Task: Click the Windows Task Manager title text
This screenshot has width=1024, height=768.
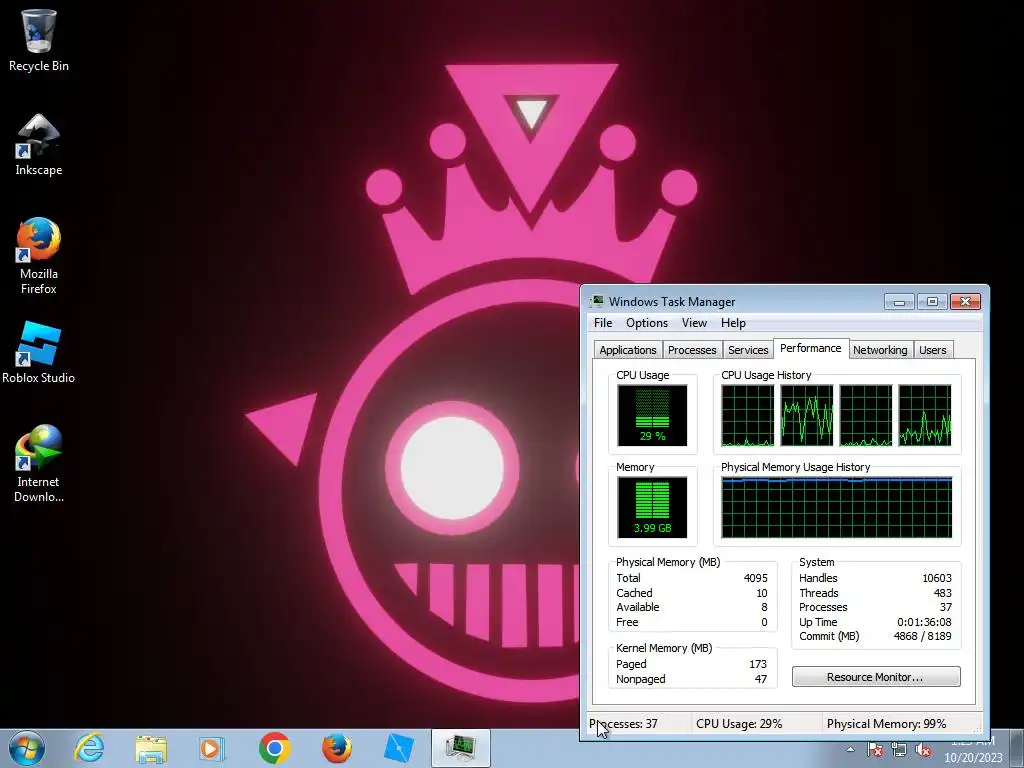Action: pyautogui.click(x=672, y=302)
